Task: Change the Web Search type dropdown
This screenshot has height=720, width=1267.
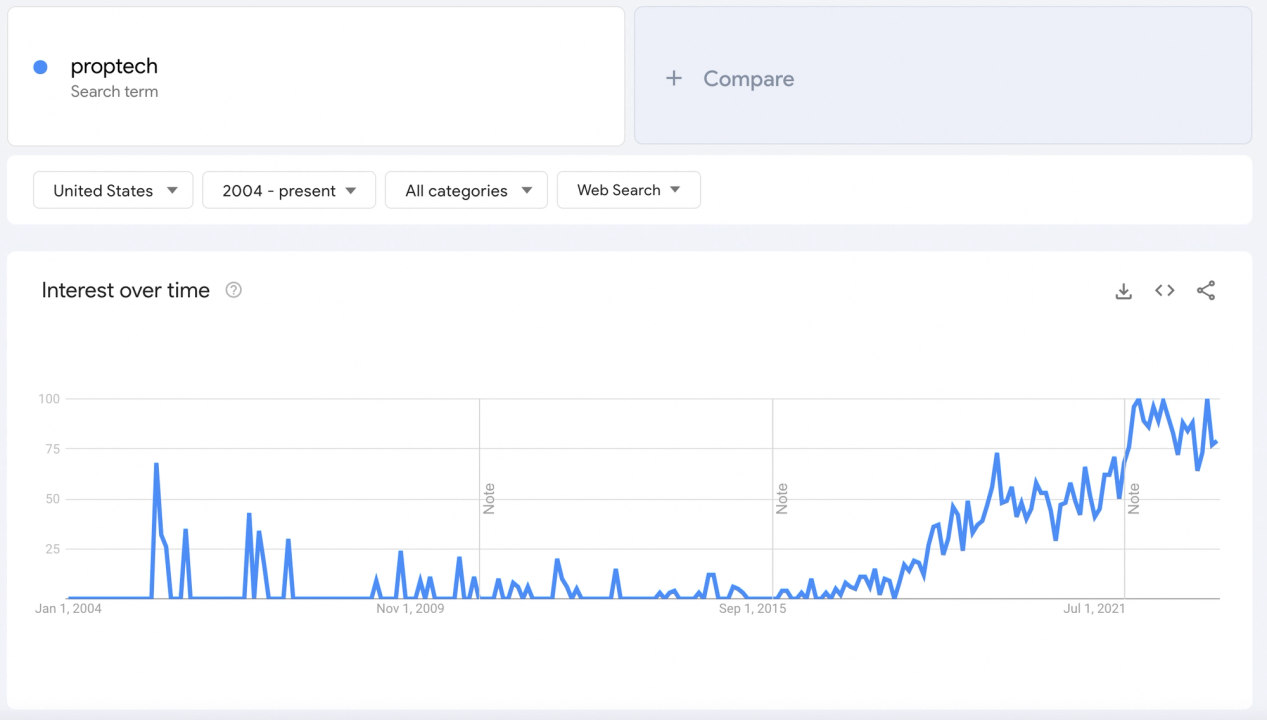Action: [x=628, y=190]
